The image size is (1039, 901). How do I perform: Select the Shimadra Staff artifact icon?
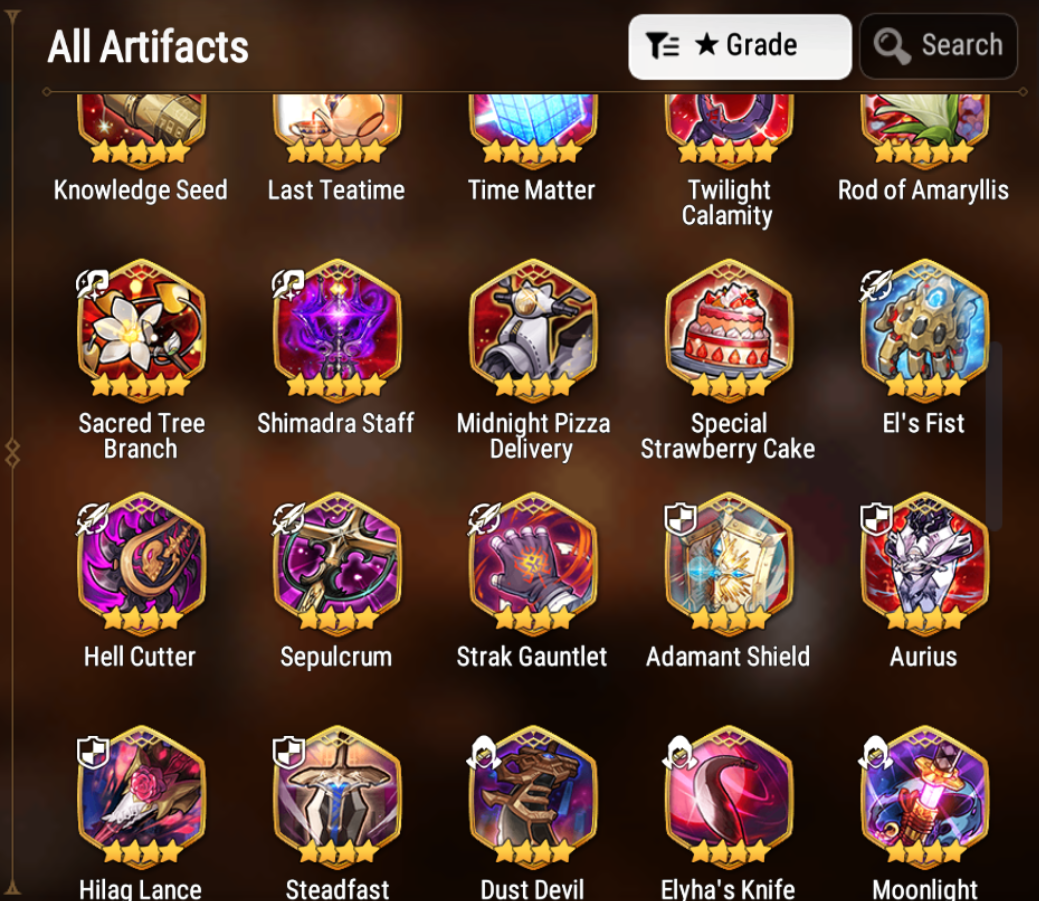pyautogui.click(x=337, y=331)
